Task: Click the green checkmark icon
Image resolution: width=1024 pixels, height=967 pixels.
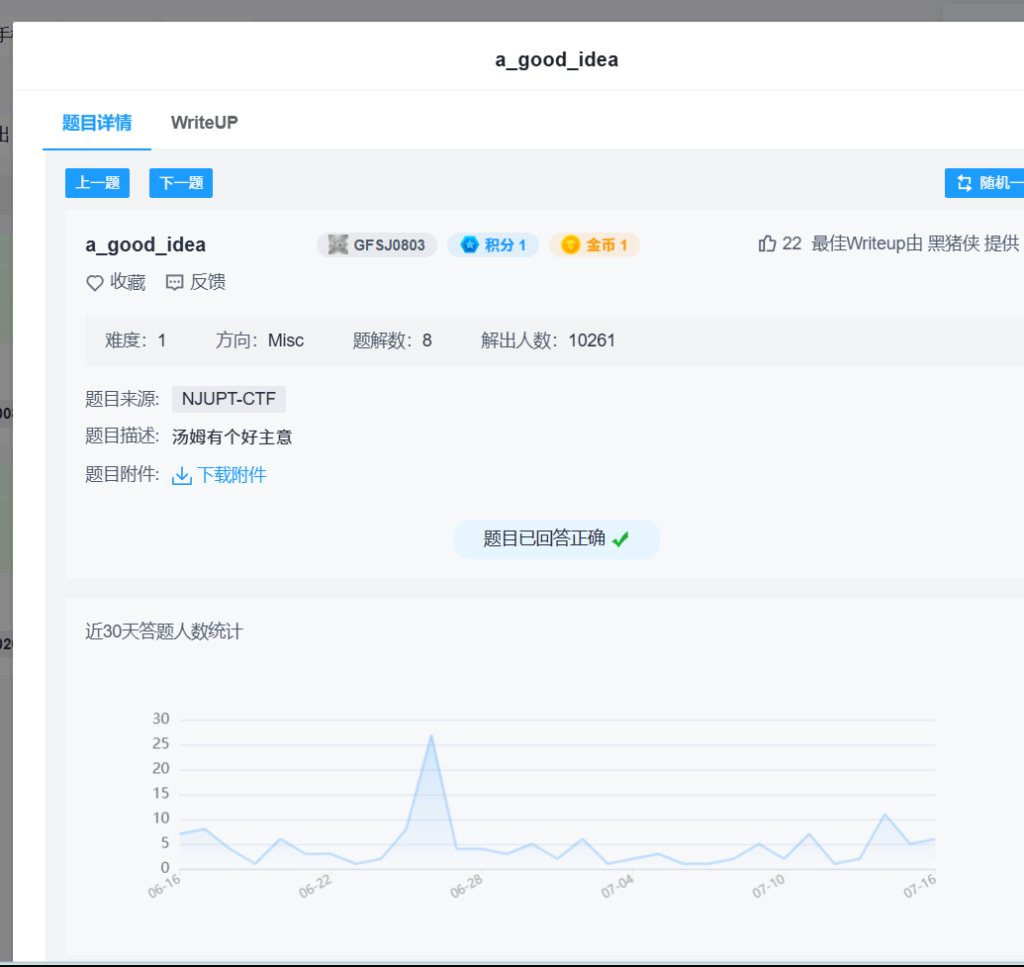Action: tap(621, 539)
